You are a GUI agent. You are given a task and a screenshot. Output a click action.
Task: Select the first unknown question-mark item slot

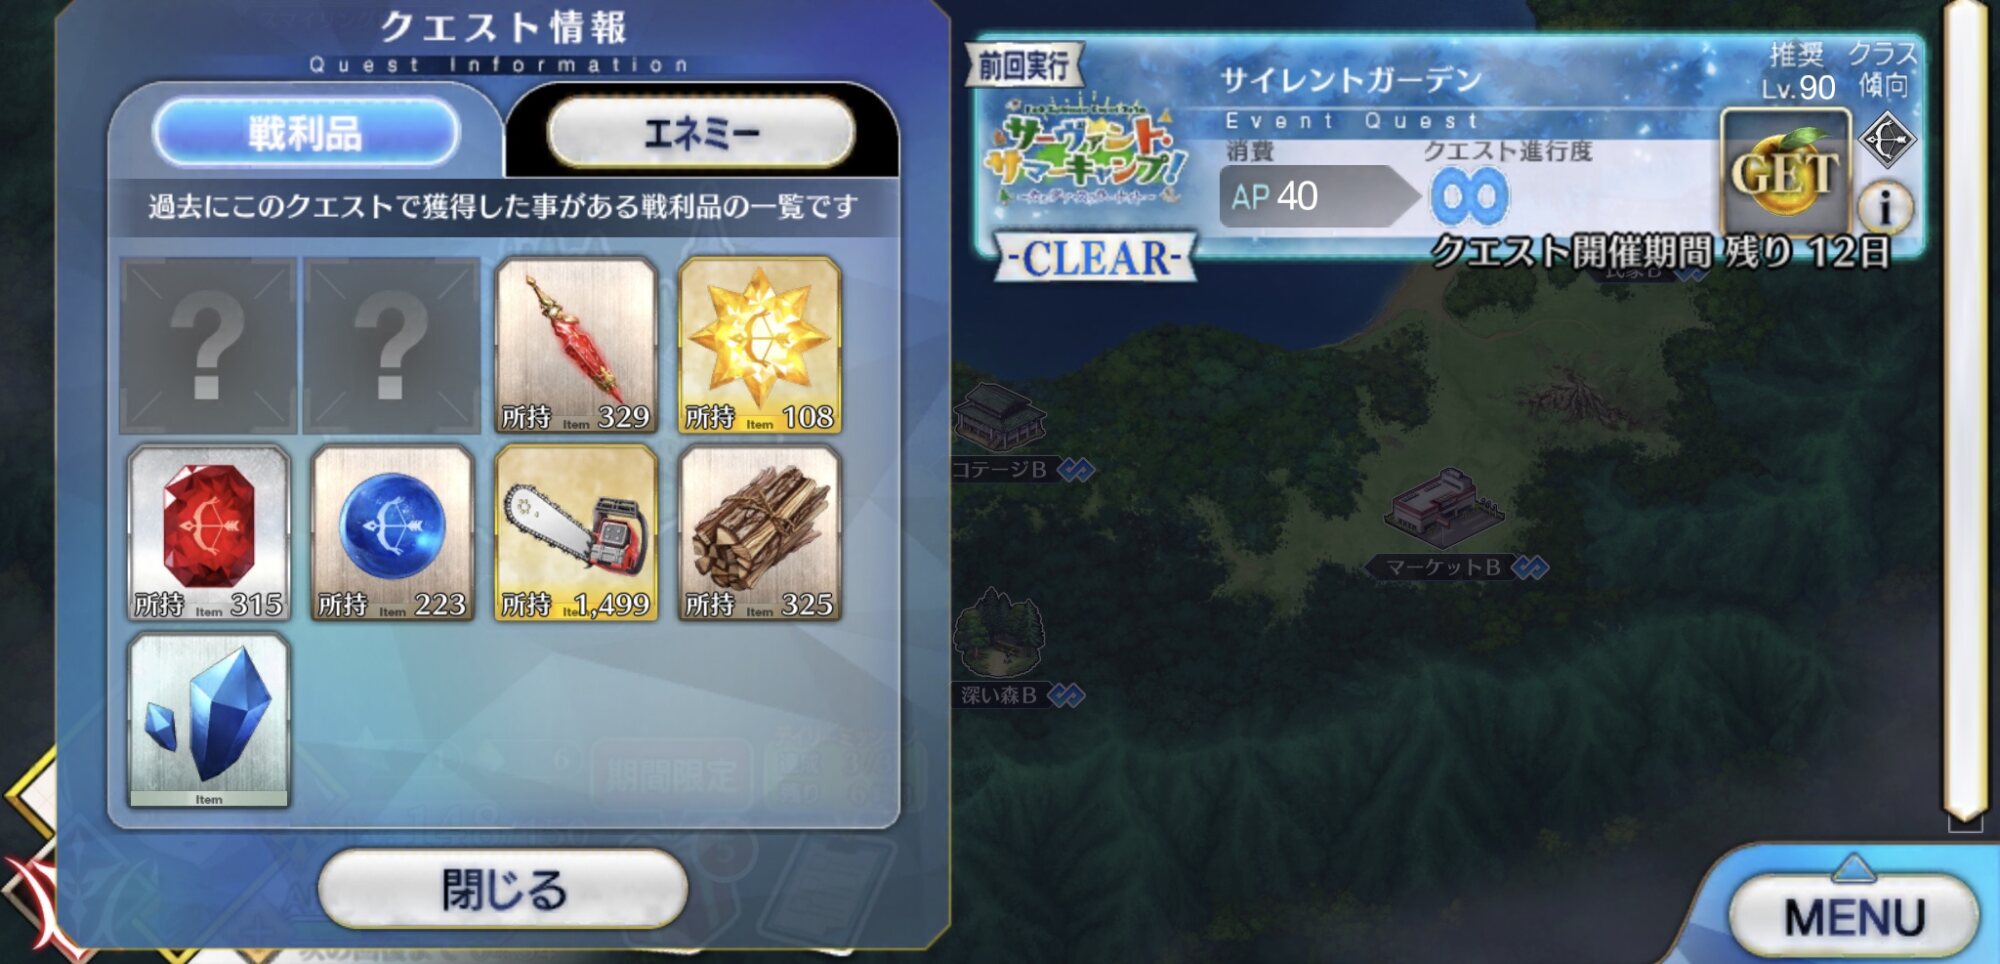pos(208,345)
